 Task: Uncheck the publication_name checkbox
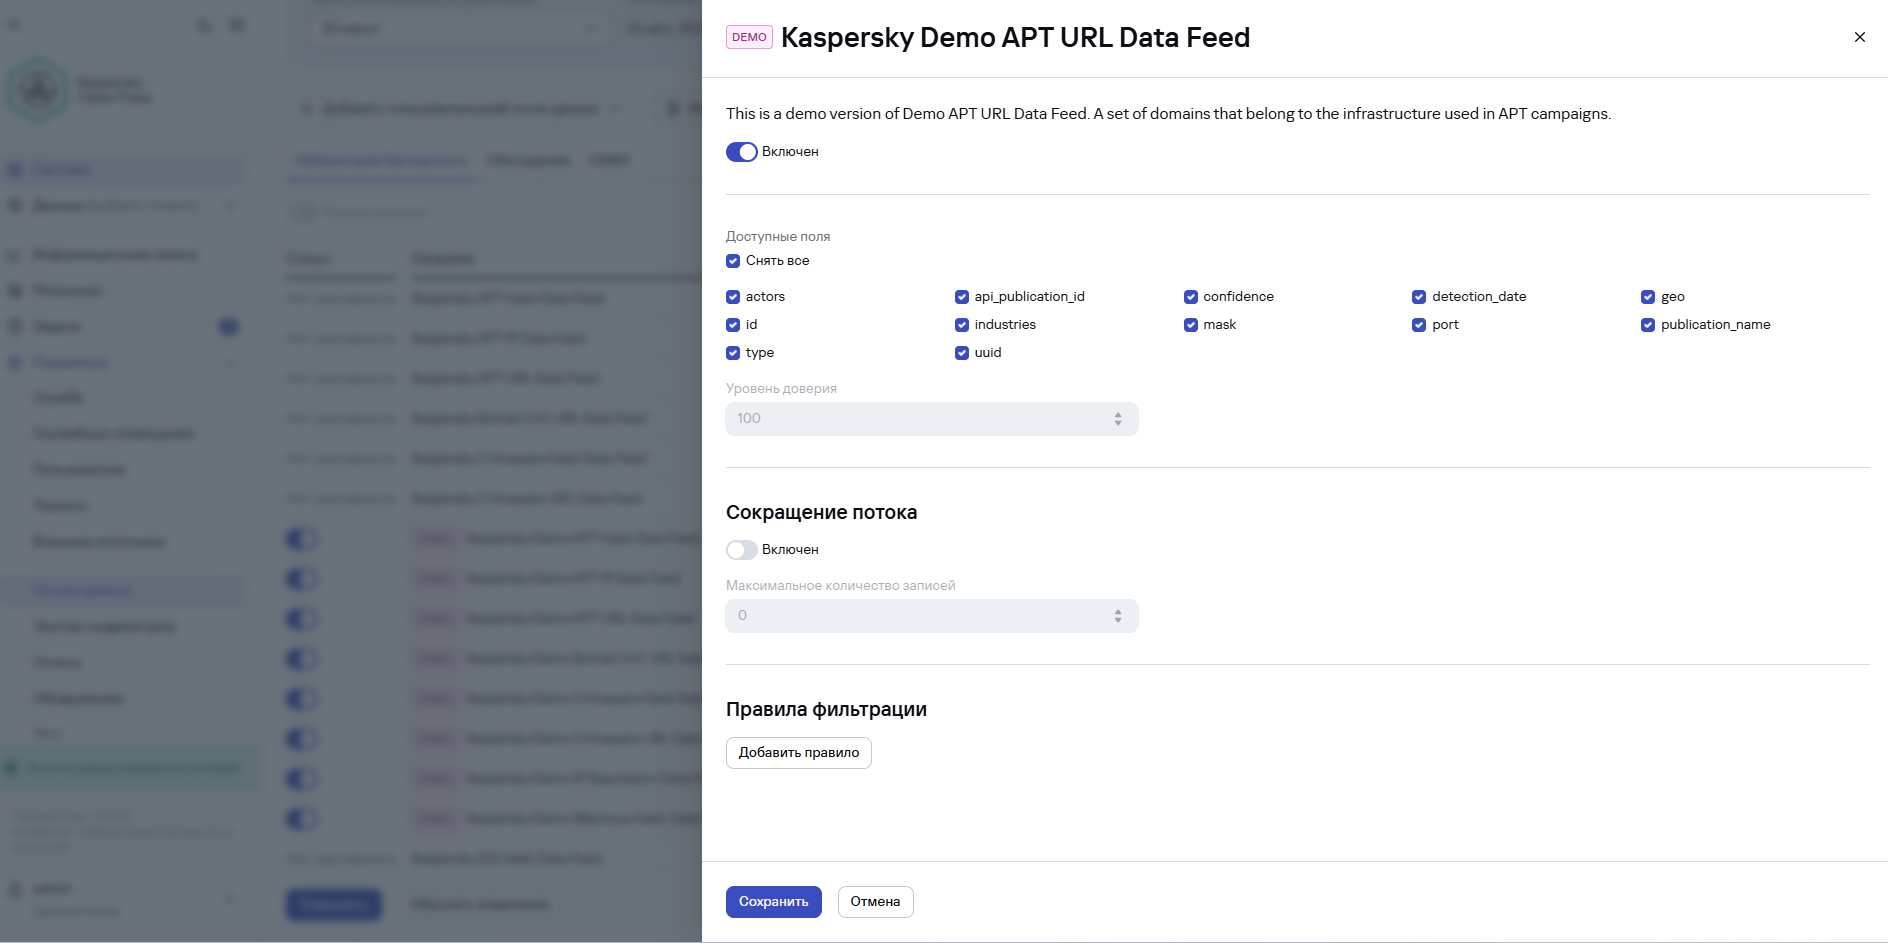[x=1648, y=325]
